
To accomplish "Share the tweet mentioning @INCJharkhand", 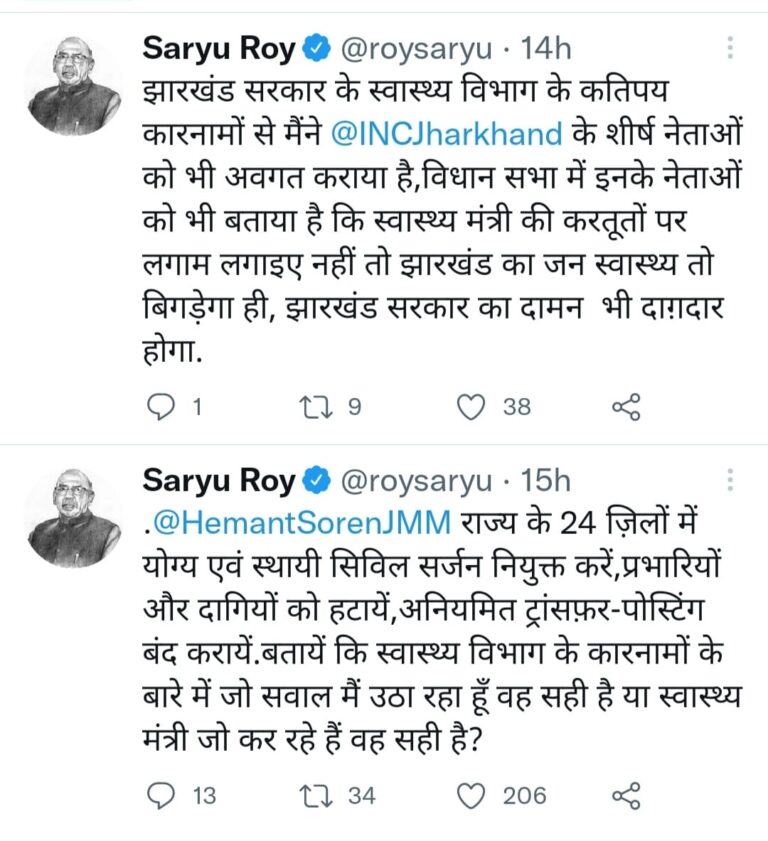I will tap(625, 406).
